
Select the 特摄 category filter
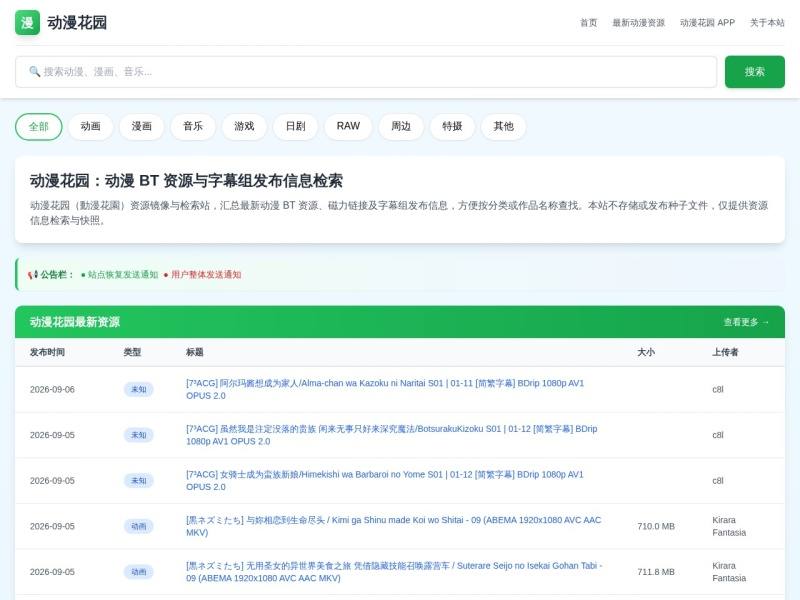[452, 127]
